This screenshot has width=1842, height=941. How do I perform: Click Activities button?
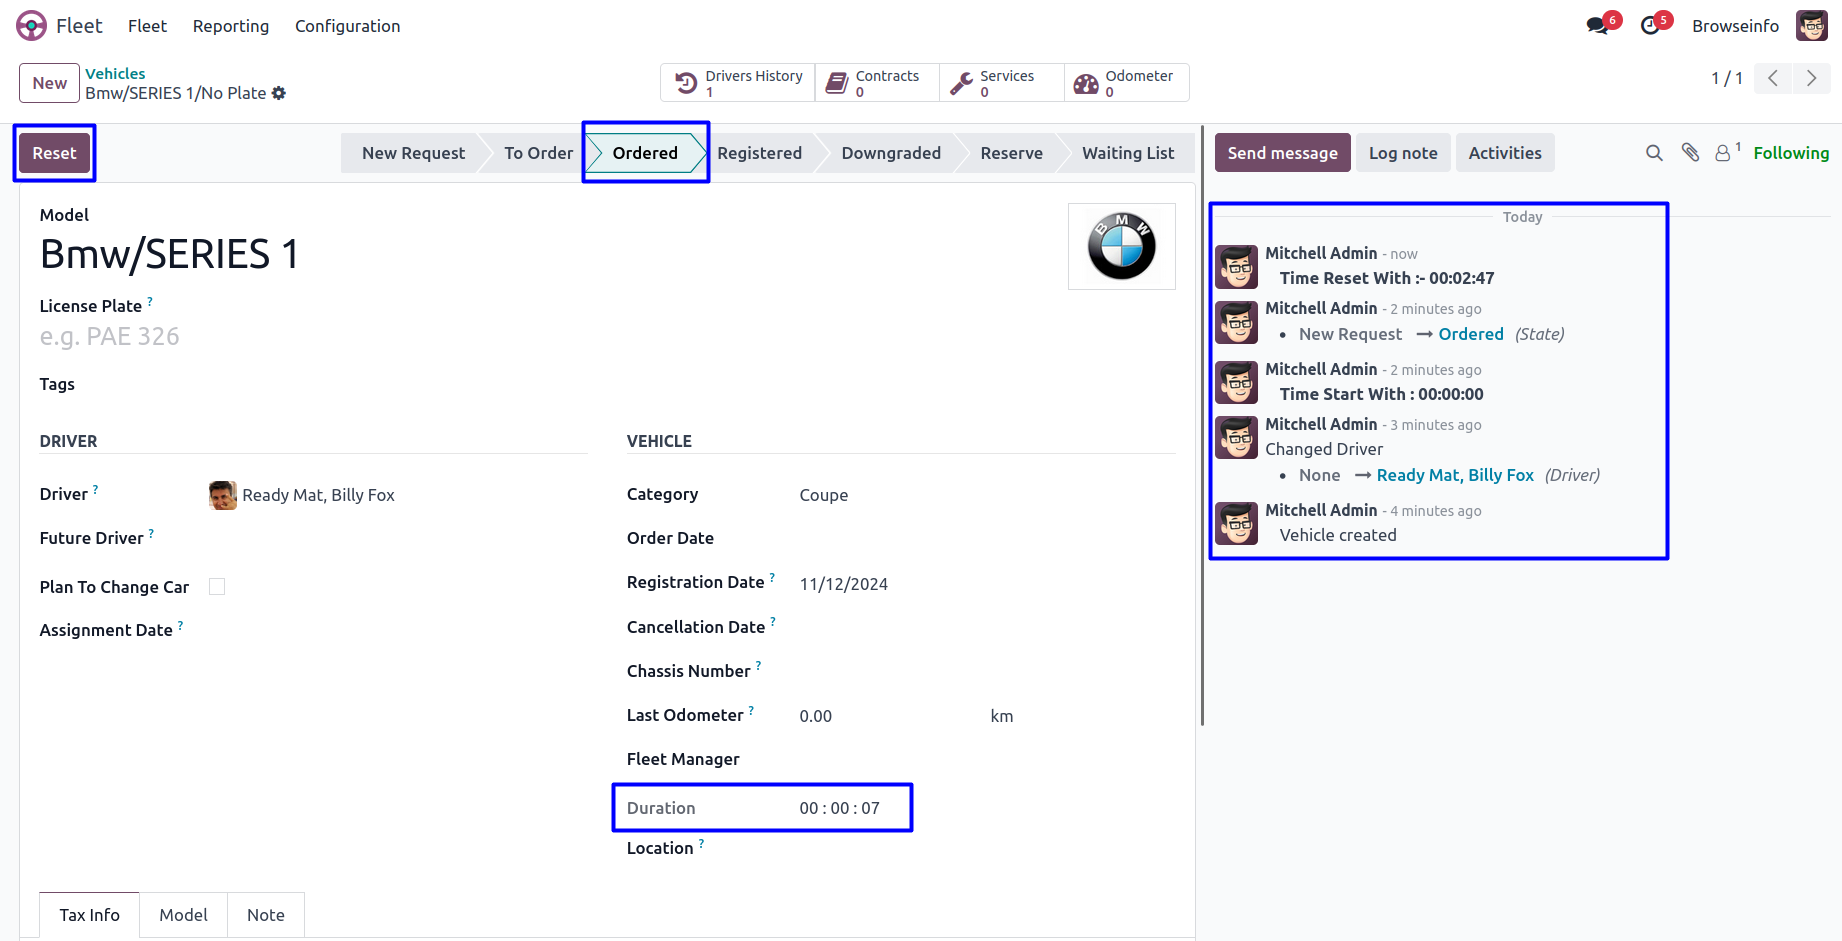(x=1505, y=153)
